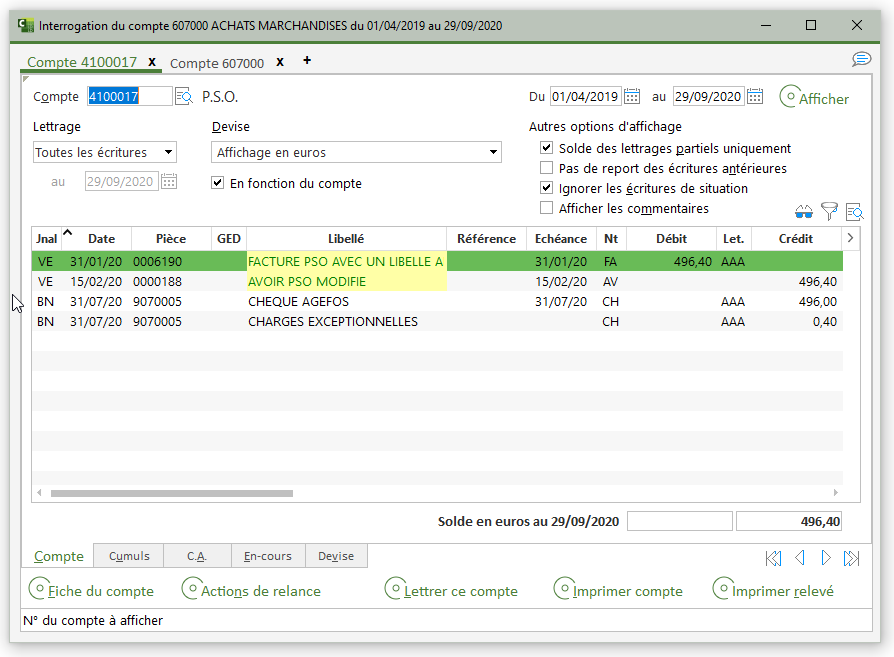Screen dimensions: 894x657
Task: Click Lettrer ce compte
Action: point(451,590)
